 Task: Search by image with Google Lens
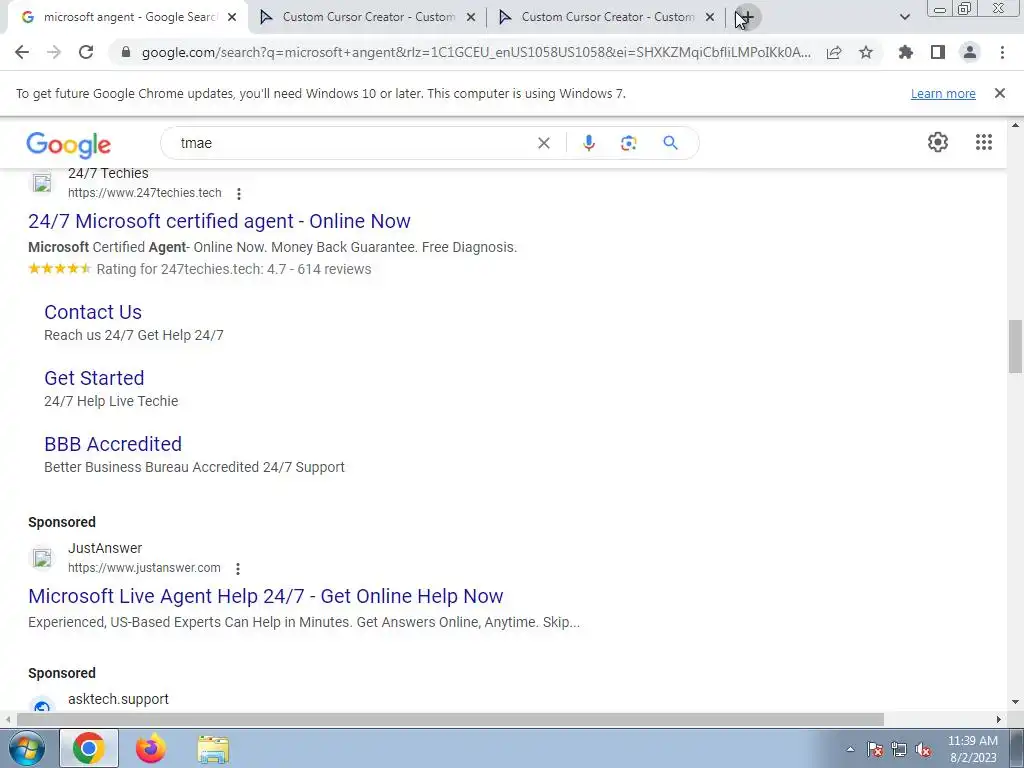click(x=628, y=143)
